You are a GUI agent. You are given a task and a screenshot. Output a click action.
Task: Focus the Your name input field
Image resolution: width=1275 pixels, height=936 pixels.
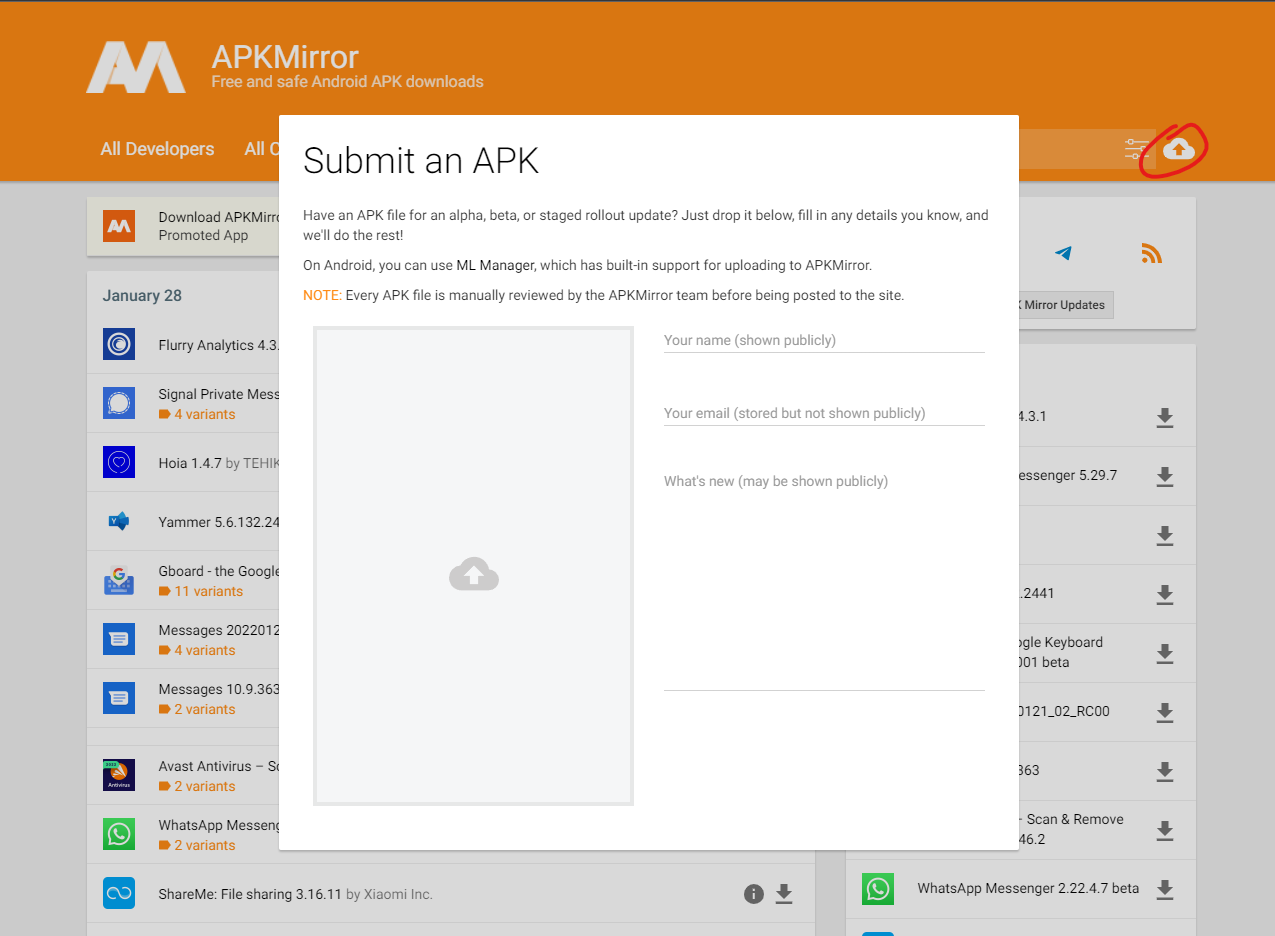click(824, 341)
